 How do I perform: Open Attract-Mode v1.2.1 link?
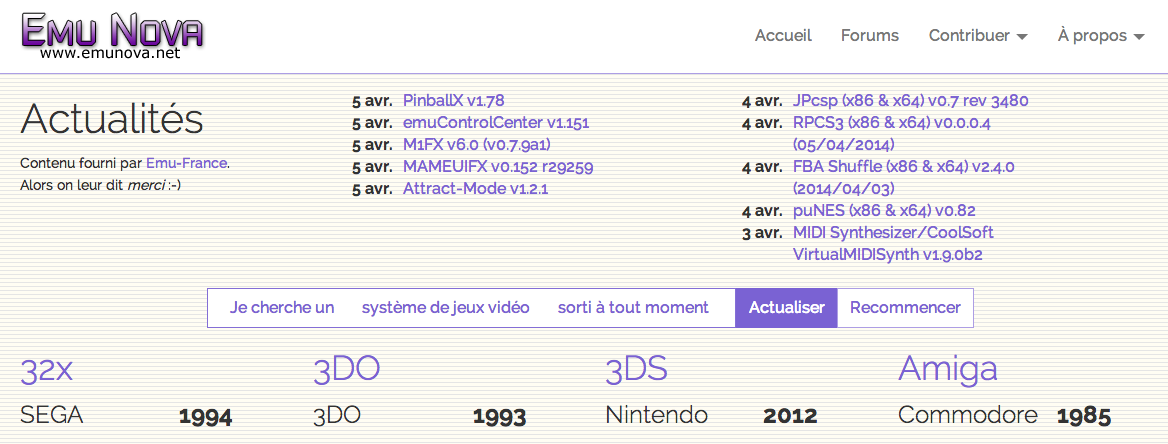(x=475, y=189)
